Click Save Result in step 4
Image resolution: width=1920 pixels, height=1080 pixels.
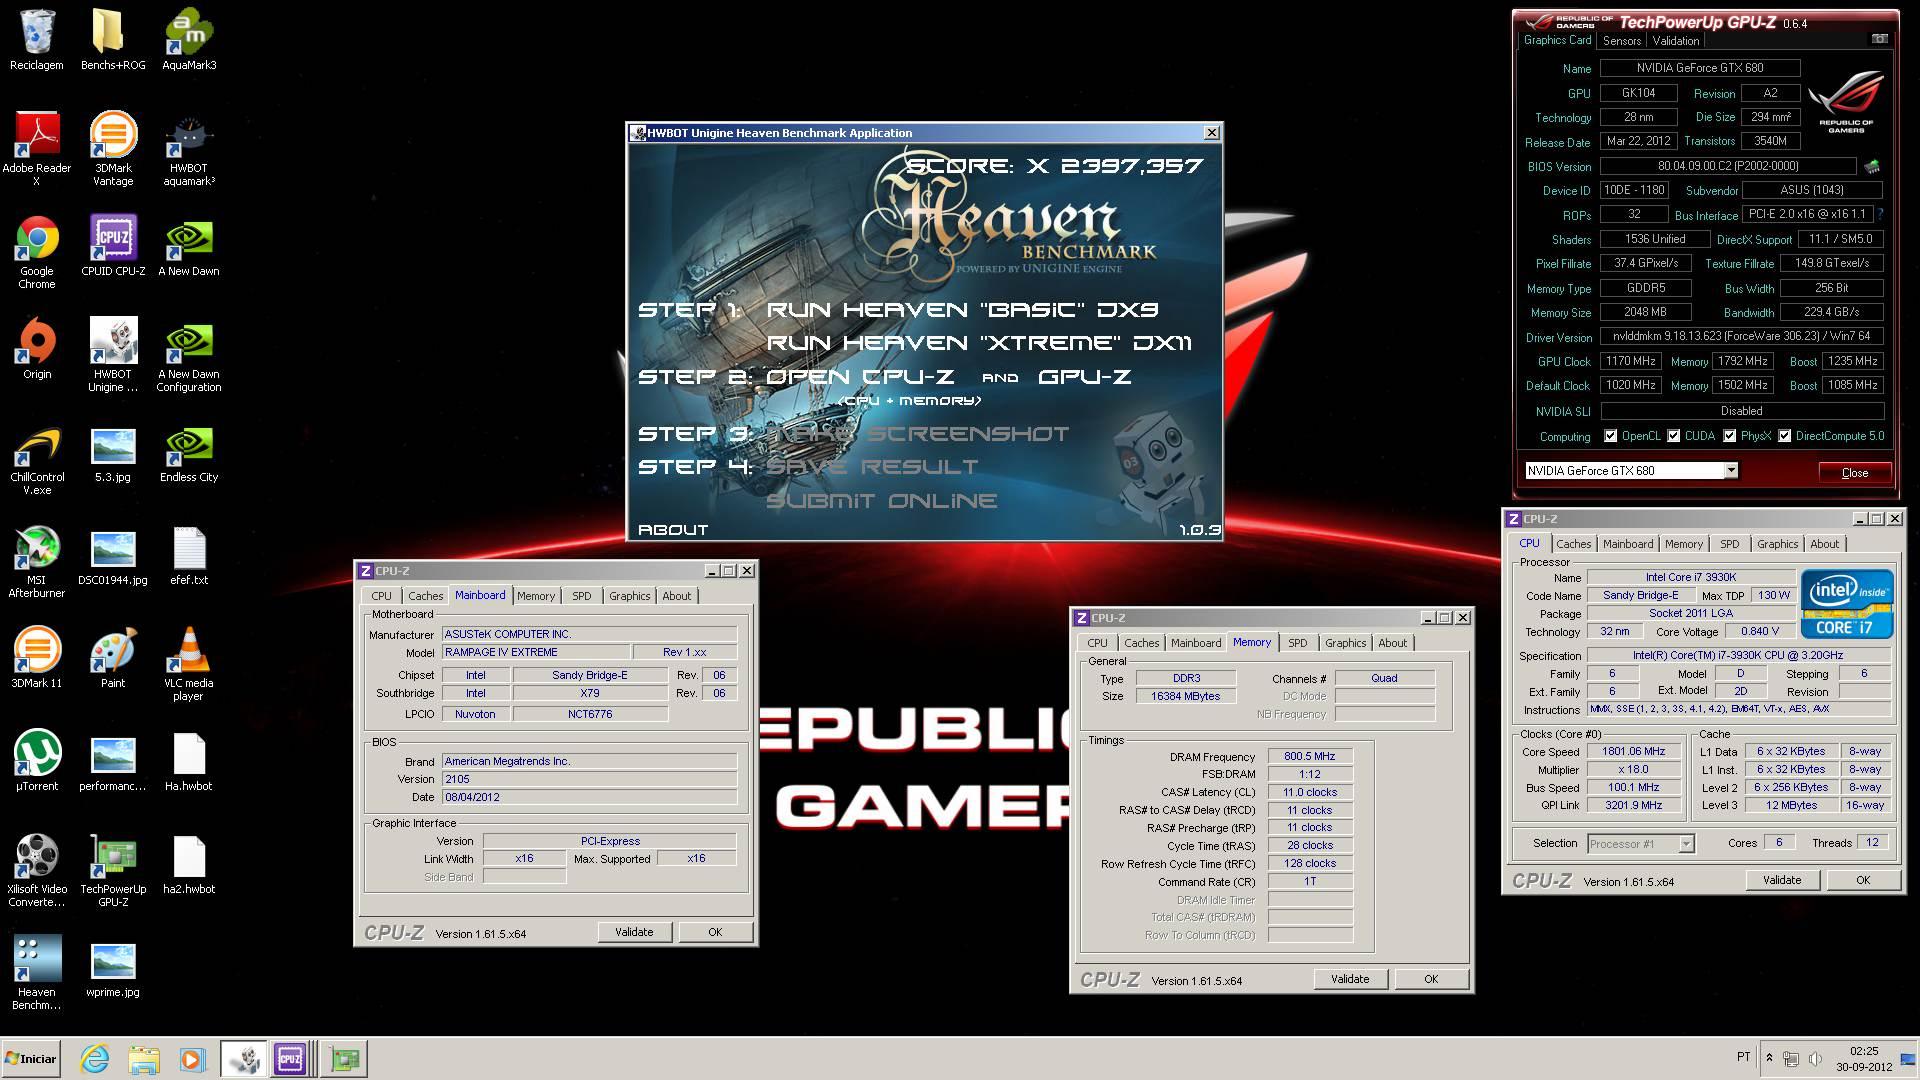point(872,466)
